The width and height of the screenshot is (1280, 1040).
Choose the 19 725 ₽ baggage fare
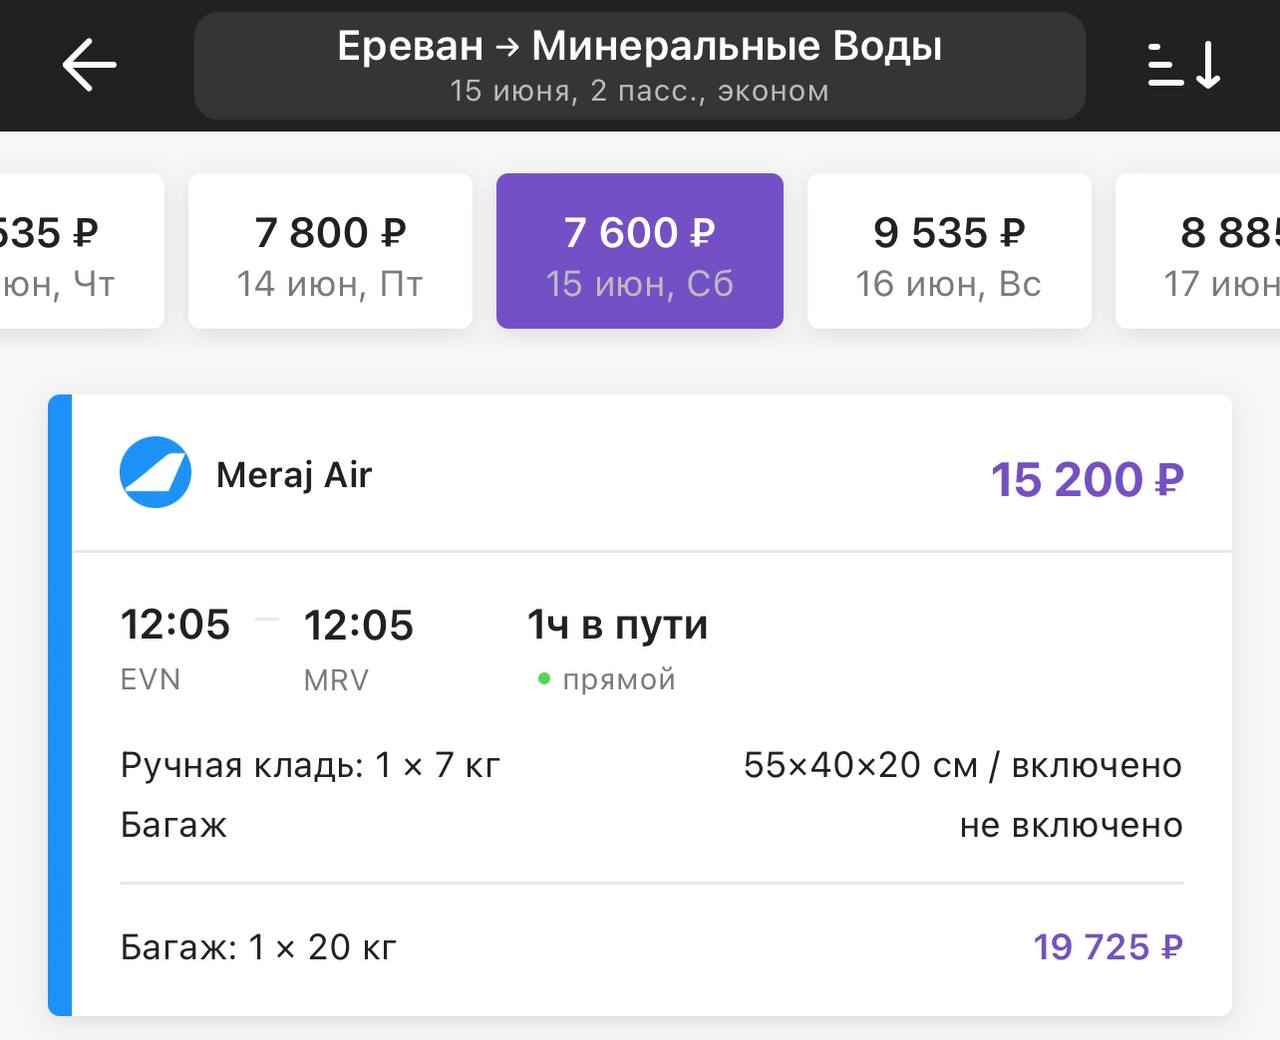coord(1108,947)
